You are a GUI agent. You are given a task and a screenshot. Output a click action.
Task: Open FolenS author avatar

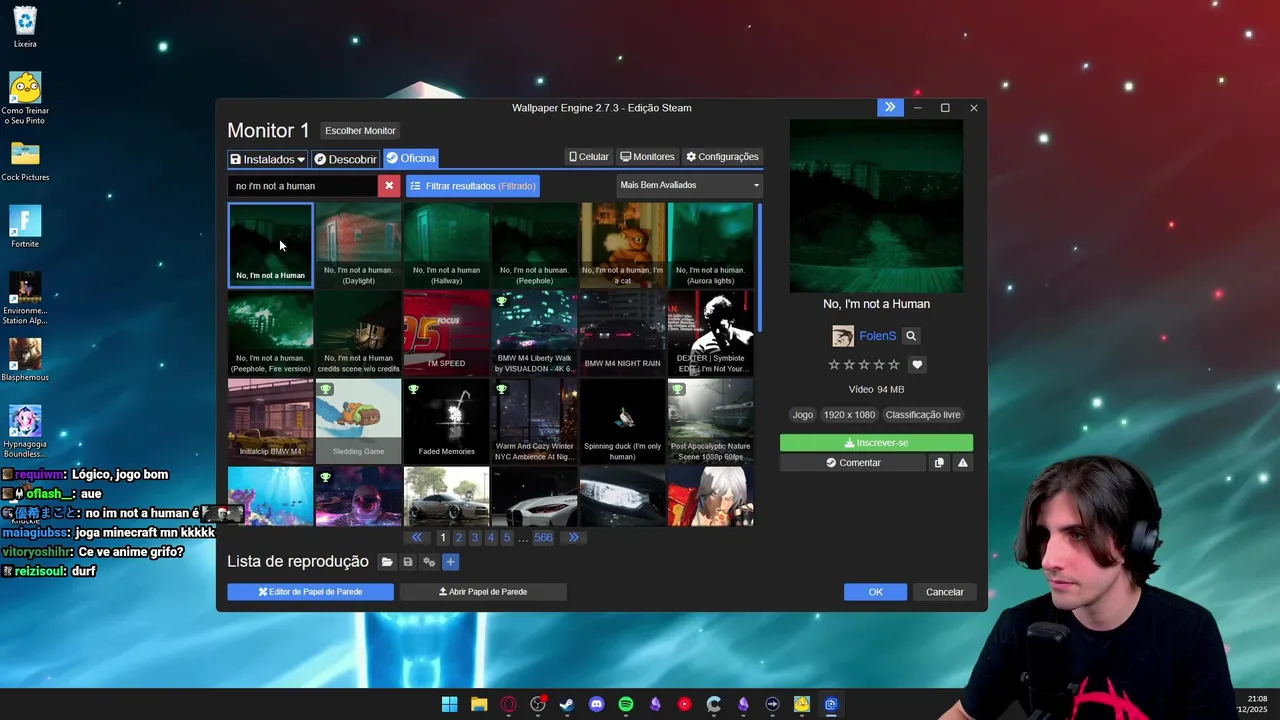point(843,336)
